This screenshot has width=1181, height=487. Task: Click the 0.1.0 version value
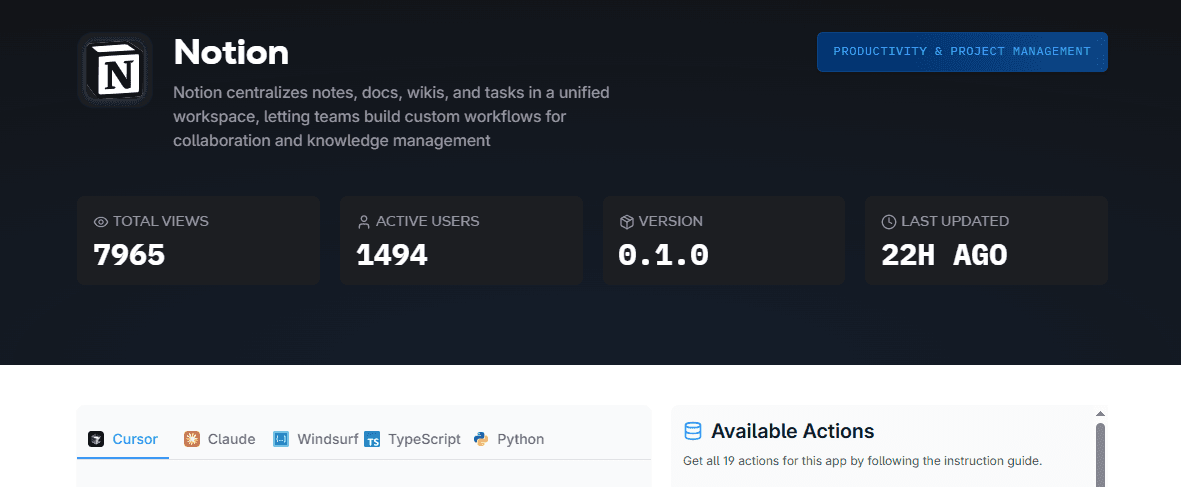(664, 255)
